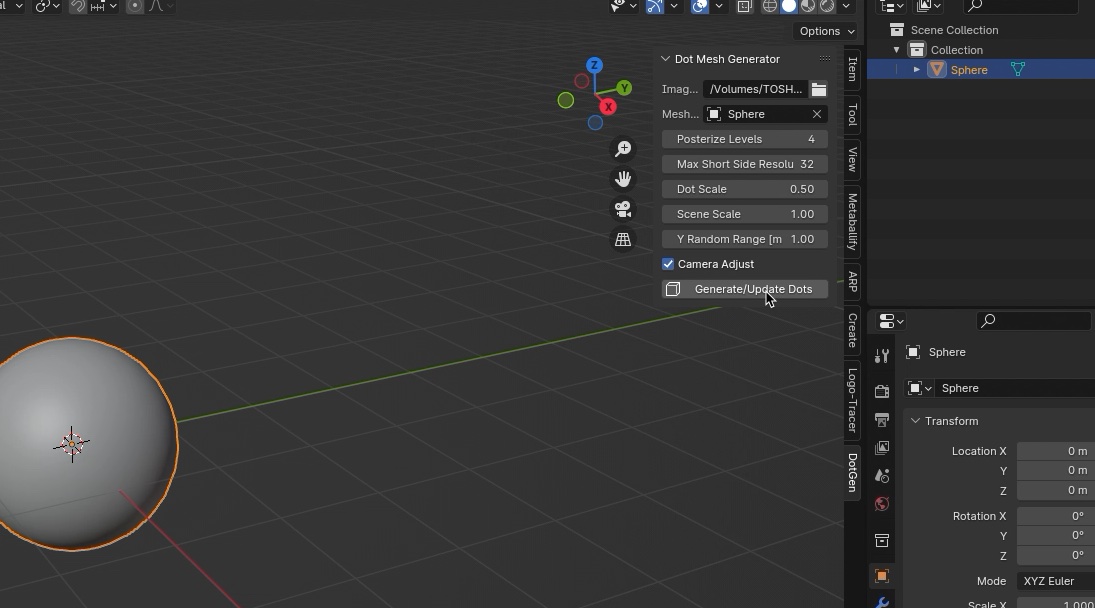1095x608 pixels.
Task: Adjust the Dot Scale slider field
Action: click(x=744, y=189)
